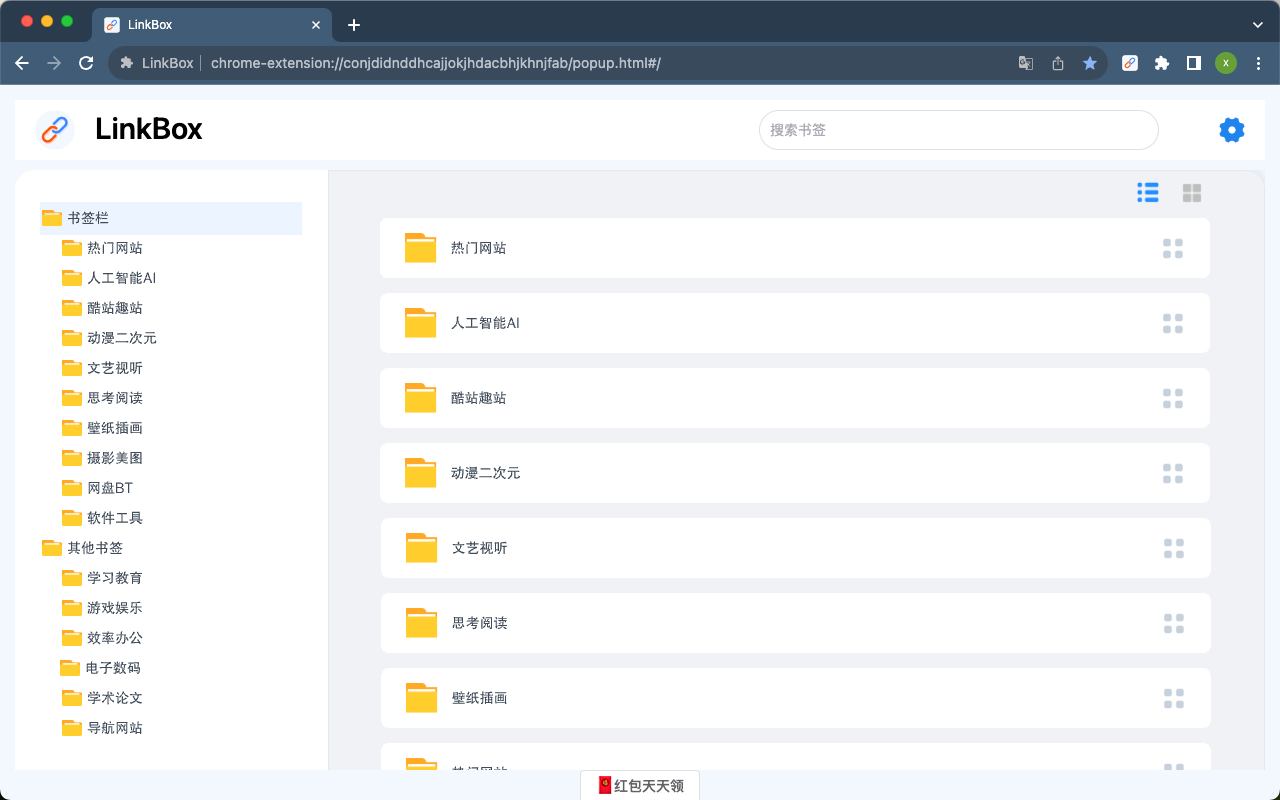Click share icon in address bar
The width and height of the screenshot is (1280, 800).
tap(1058, 63)
